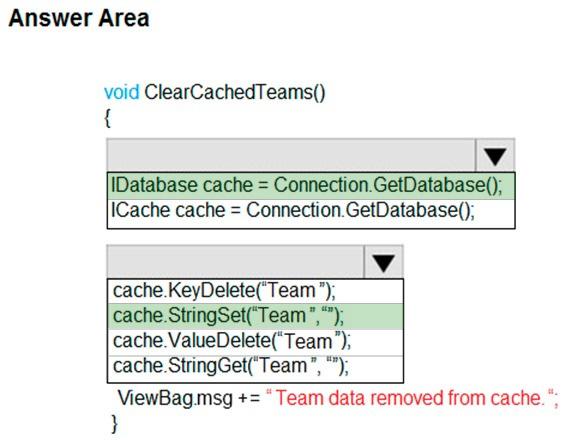Click the ViewBag.msg code text
This screenshot has width=566, height=440.
click(175, 399)
